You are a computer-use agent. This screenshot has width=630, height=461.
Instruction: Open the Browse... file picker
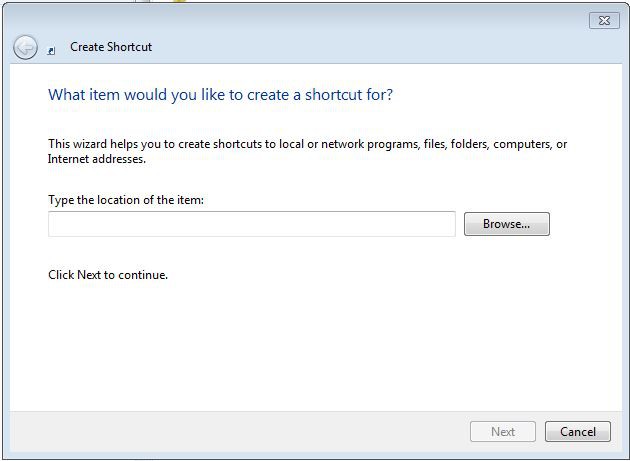pos(506,224)
